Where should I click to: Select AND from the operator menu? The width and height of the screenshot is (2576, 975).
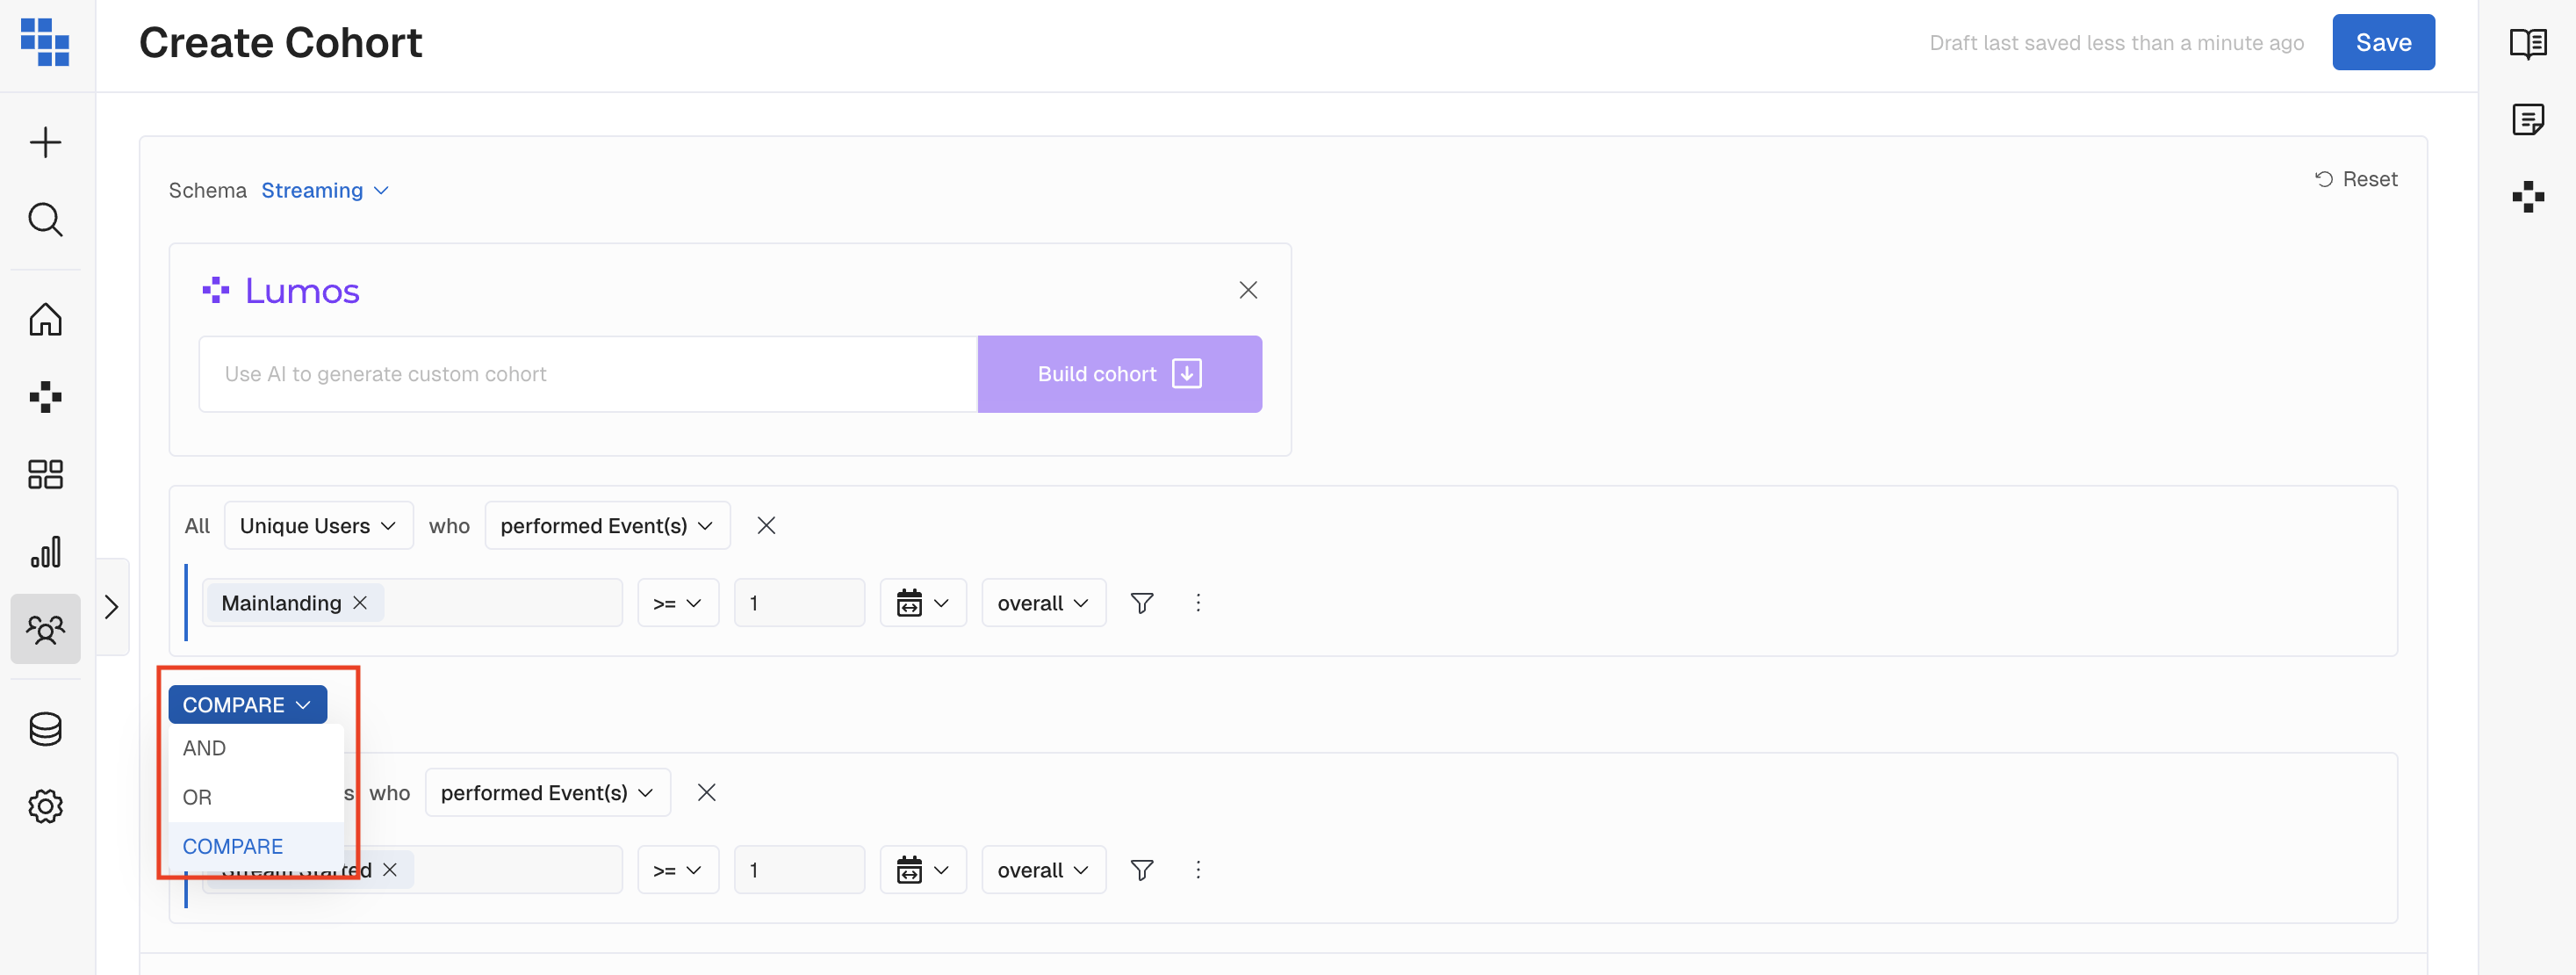click(x=205, y=748)
